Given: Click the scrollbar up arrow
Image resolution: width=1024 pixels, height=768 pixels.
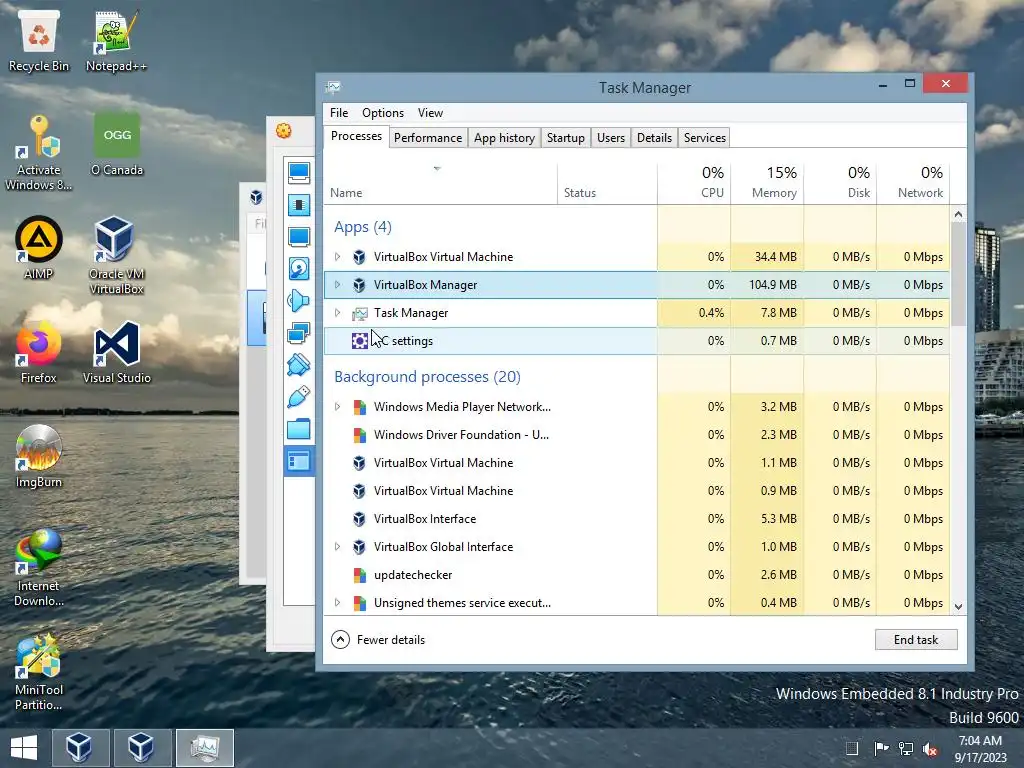Looking at the screenshot, I should (x=958, y=214).
